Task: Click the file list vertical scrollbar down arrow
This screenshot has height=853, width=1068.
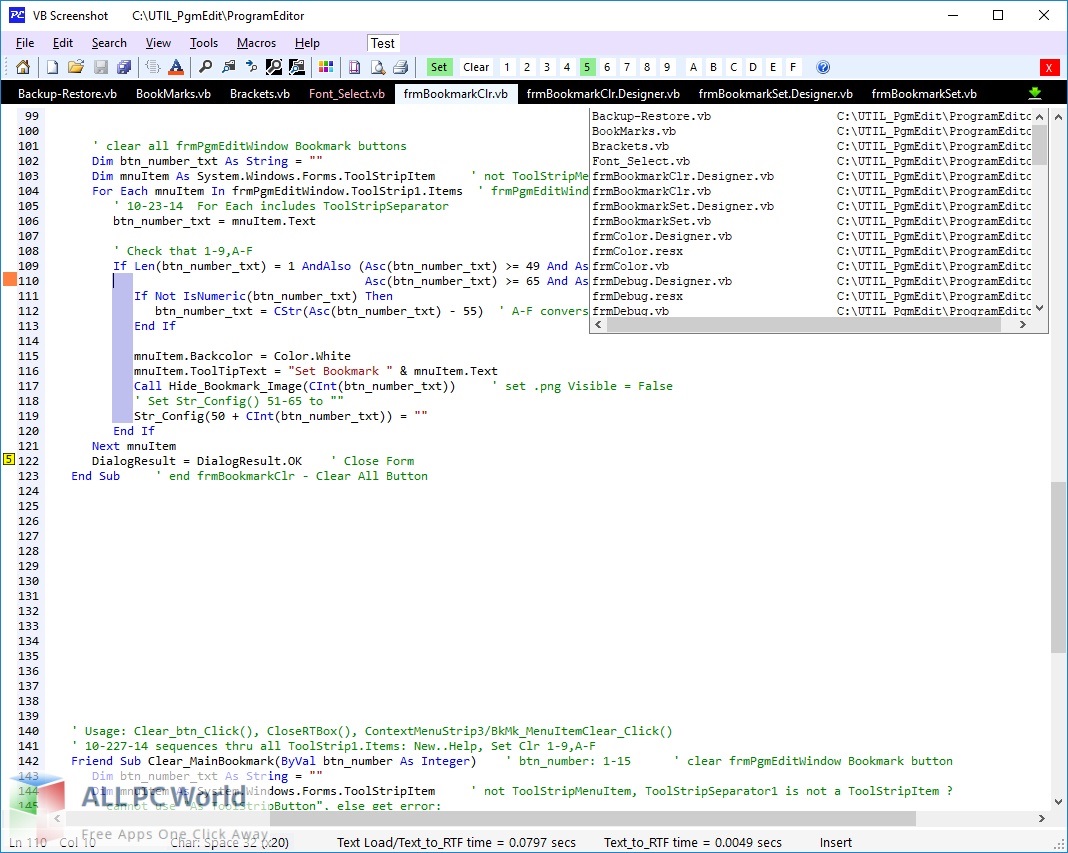Action: [1040, 309]
